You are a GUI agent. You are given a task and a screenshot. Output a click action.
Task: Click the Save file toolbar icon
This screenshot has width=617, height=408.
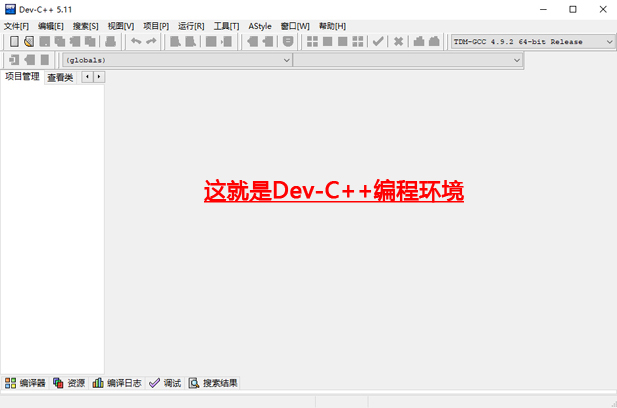[x=44, y=41]
